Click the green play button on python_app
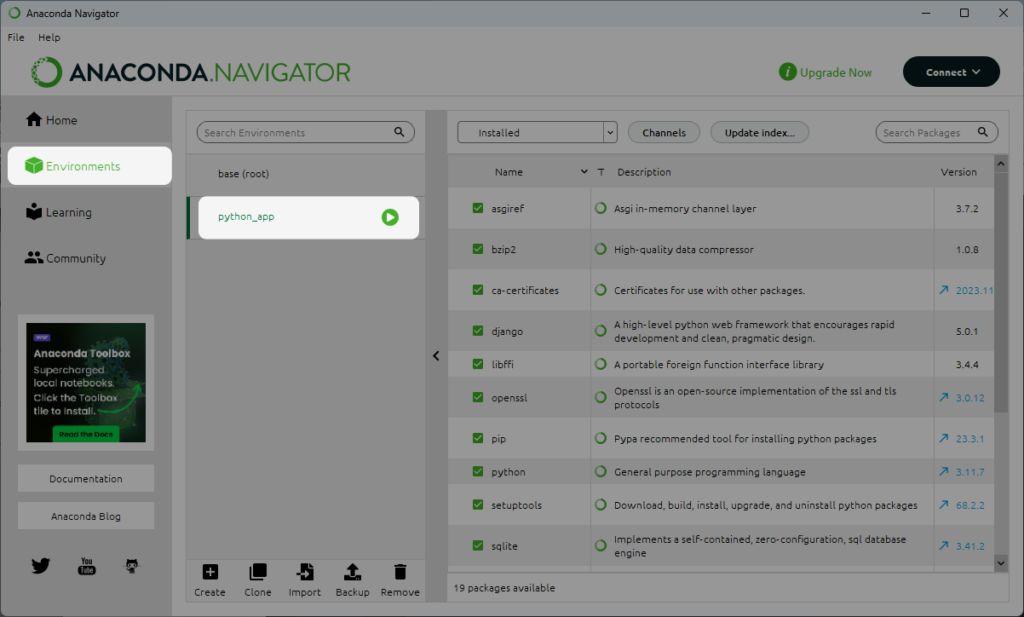The height and width of the screenshot is (617, 1024). click(x=390, y=217)
